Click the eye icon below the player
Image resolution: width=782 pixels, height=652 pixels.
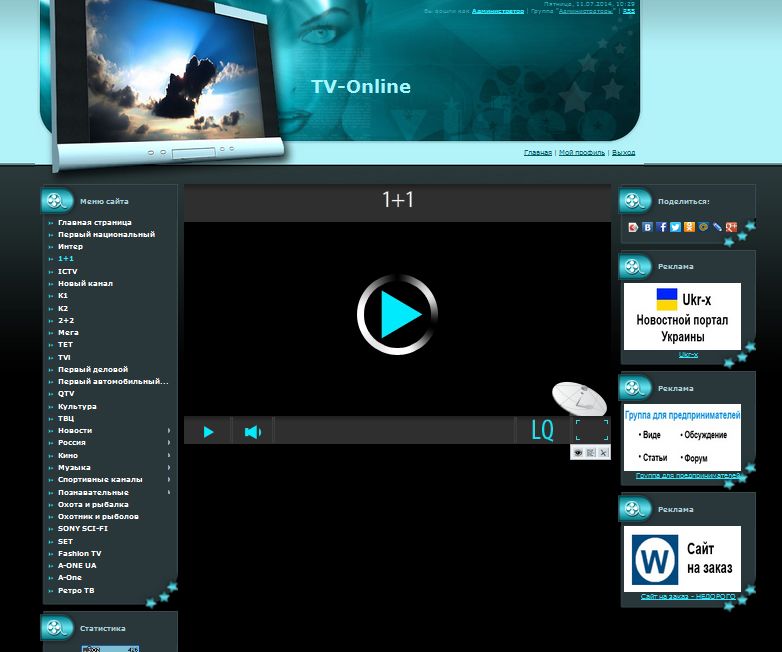click(x=578, y=453)
